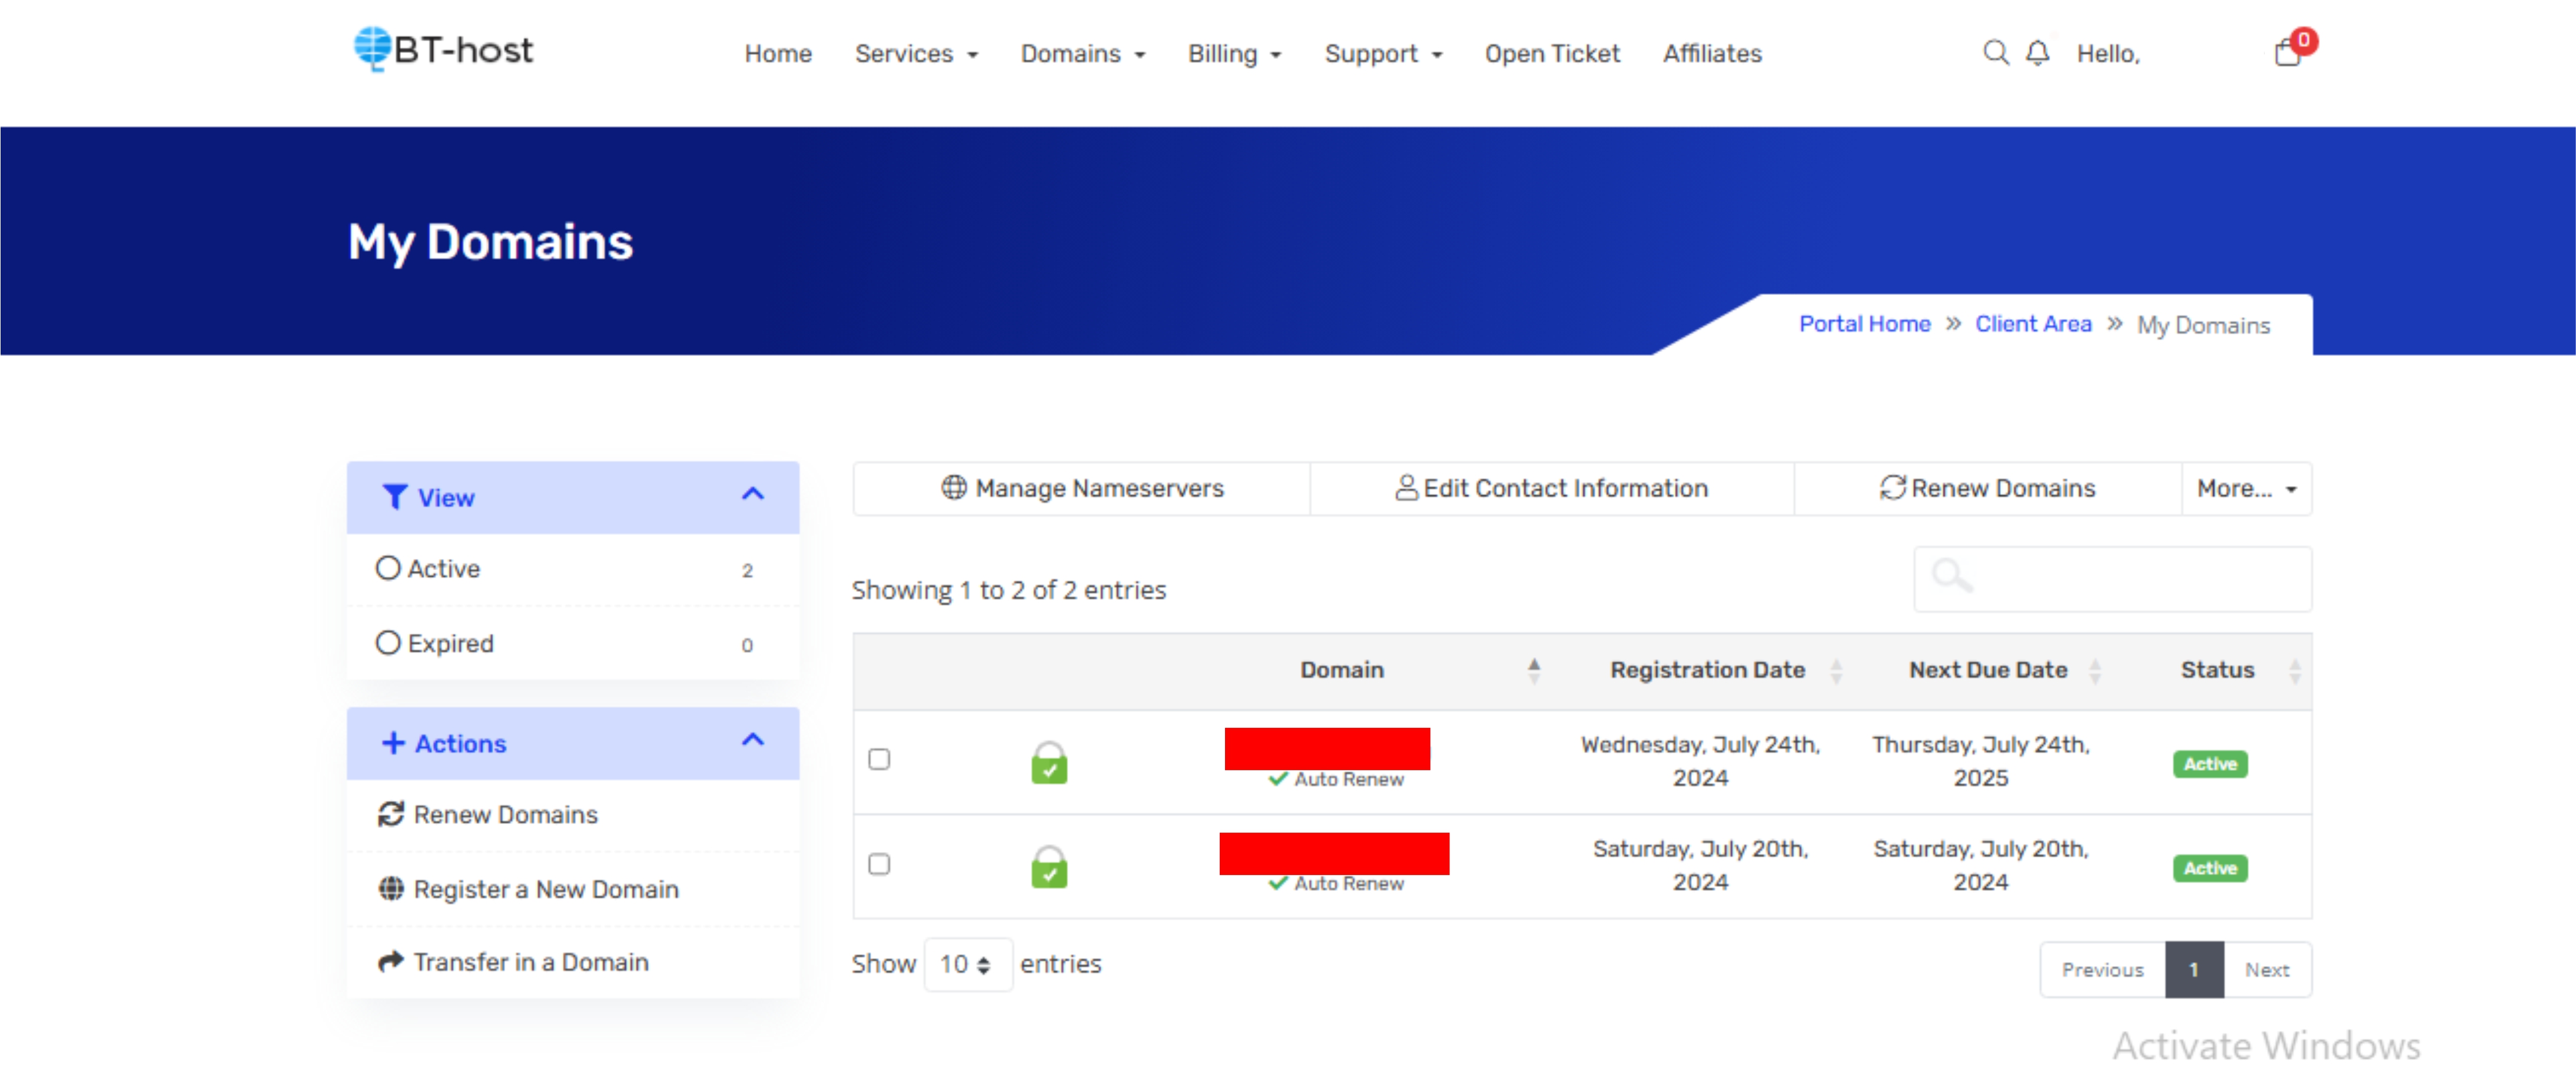
Task: Collapse the View panel chevron
Action: coord(753,494)
